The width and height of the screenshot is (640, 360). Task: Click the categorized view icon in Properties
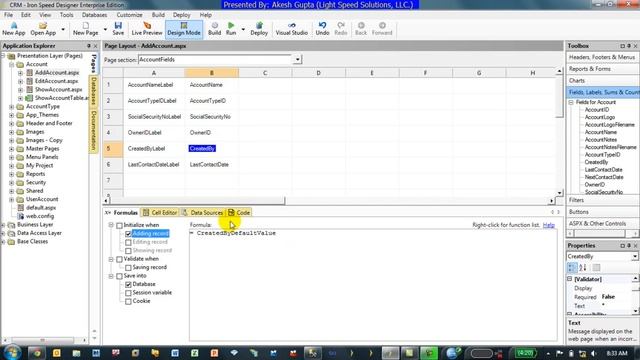pyautogui.click(x=572, y=268)
